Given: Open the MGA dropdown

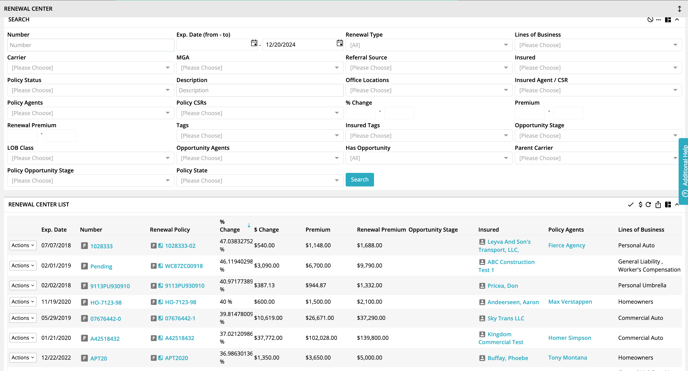Looking at the screenshot, I should coord(259,68).
